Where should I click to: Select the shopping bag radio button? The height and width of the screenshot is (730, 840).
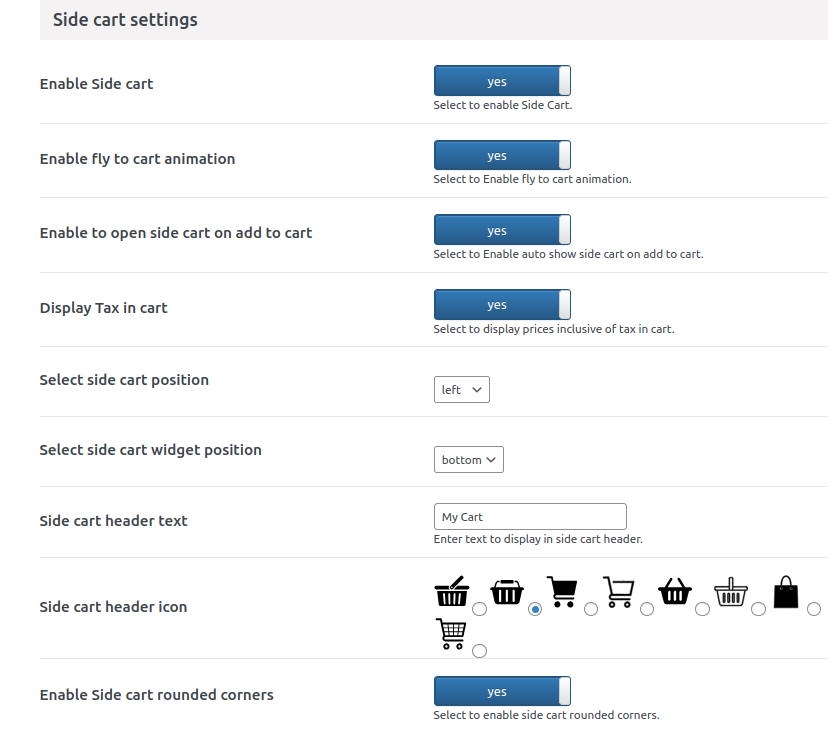pyautogui.click(x=813, y=608)
